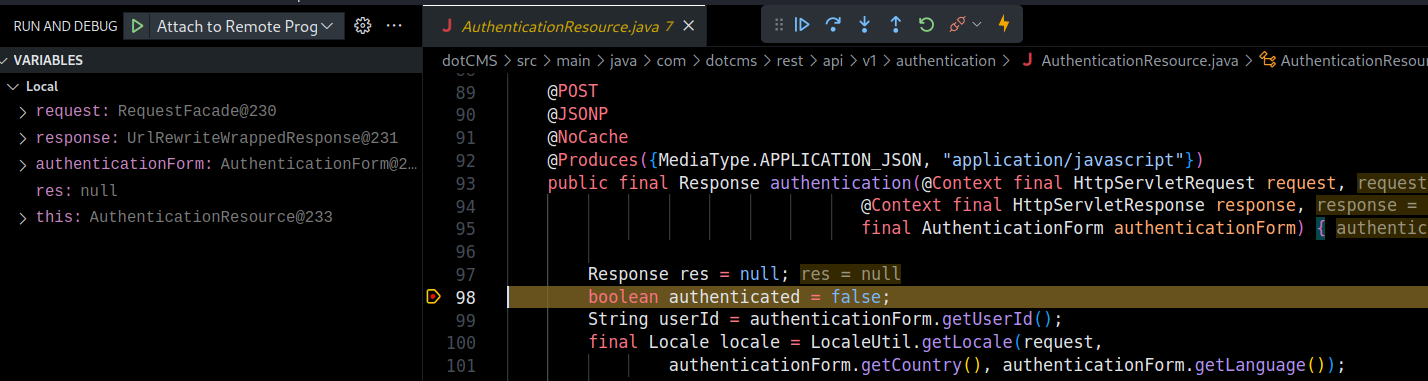Toggle the breakpoint marker on line 98
Viewport: 1428px width, 381px height.
pos(433,296)
